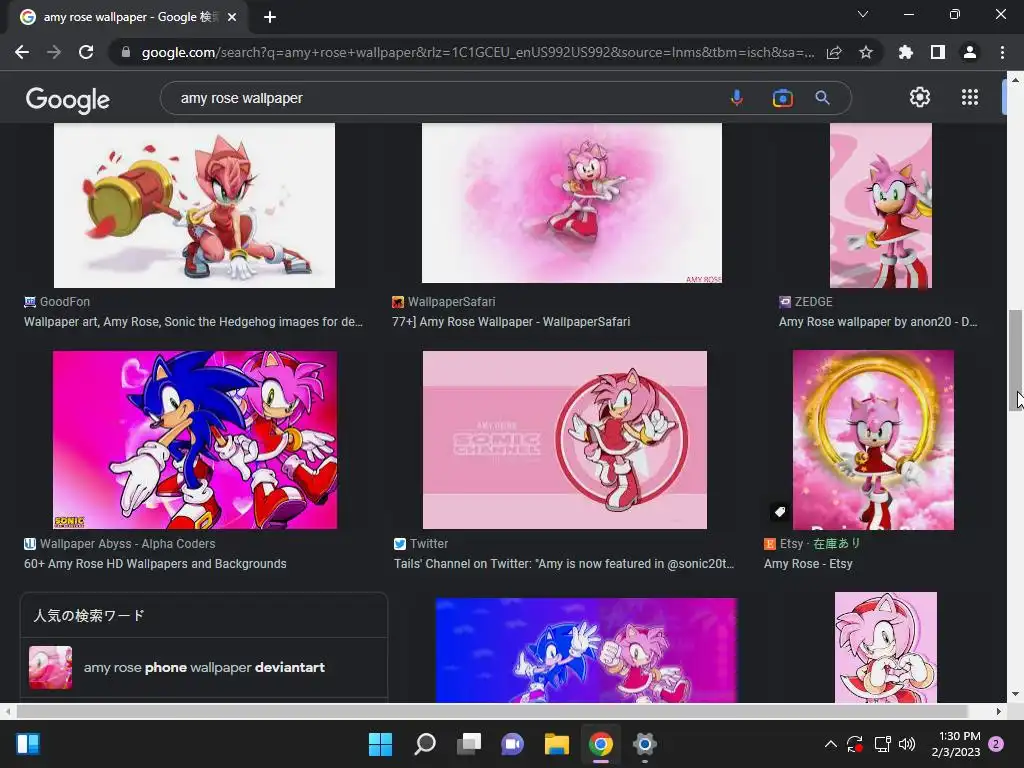Screen dimensions: 1024x768
Task: Click the amy rose wallpaper search field
Action: (444, 98)
